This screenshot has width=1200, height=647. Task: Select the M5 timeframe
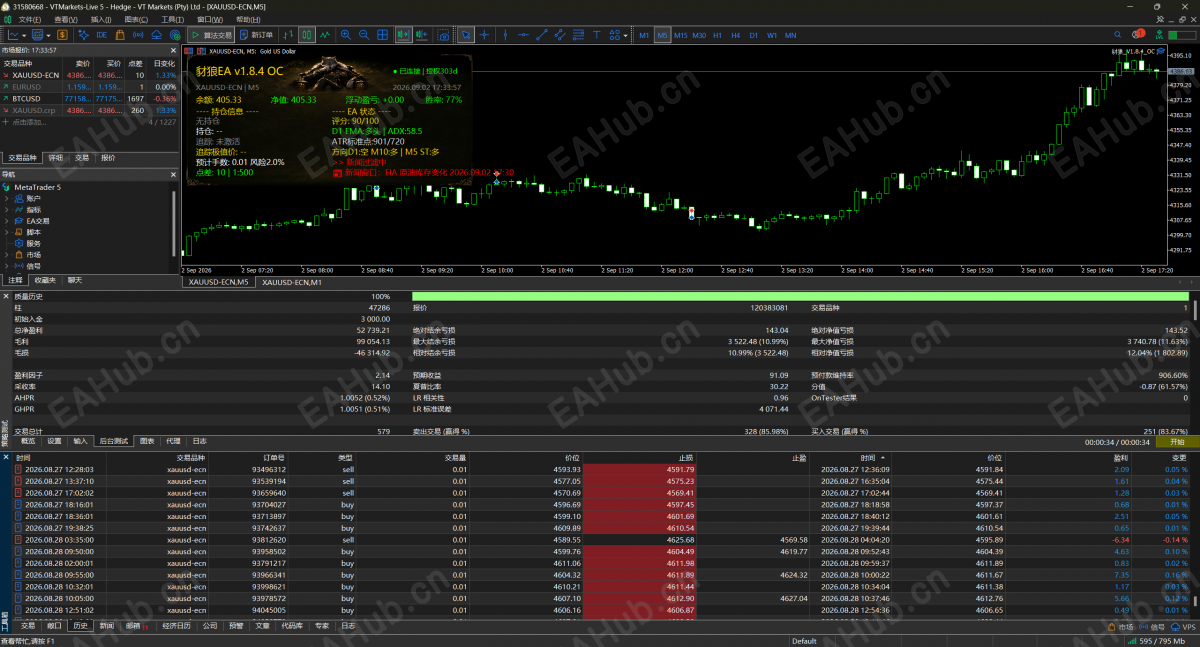(x=662, y=35)
